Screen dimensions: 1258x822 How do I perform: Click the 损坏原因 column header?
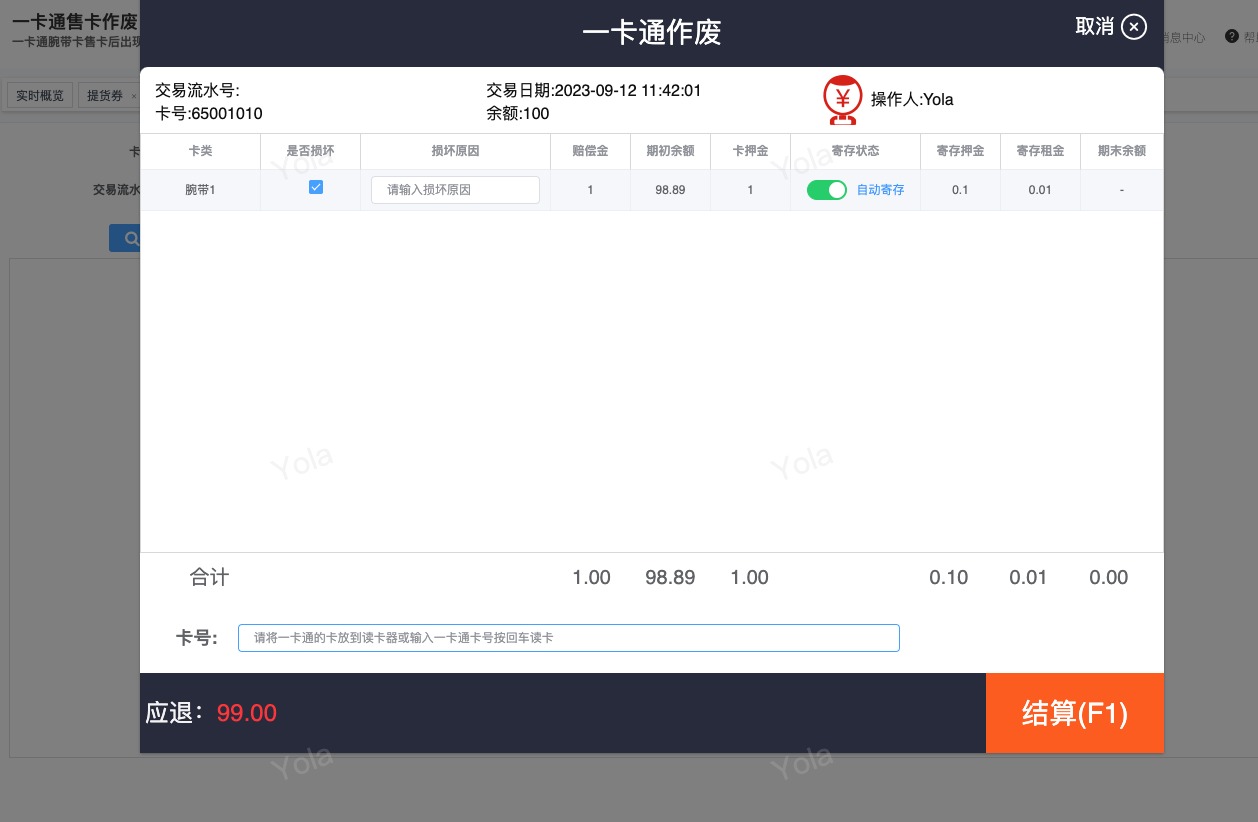(455, 151)
